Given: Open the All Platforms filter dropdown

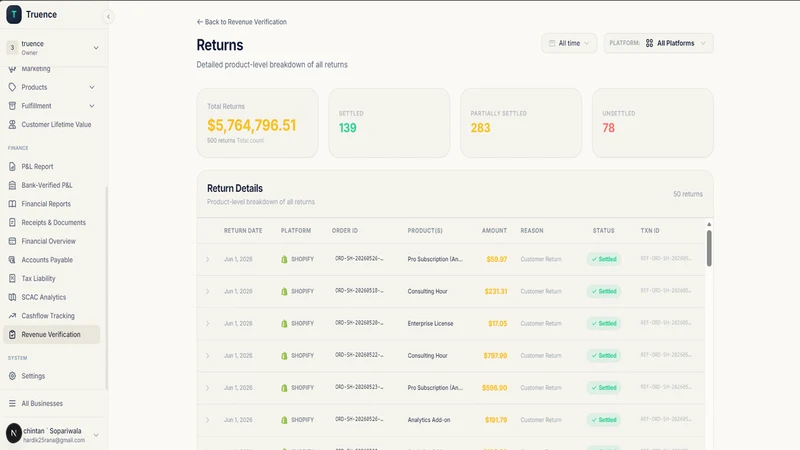Looking at the screenshot, I should [658, 43].
